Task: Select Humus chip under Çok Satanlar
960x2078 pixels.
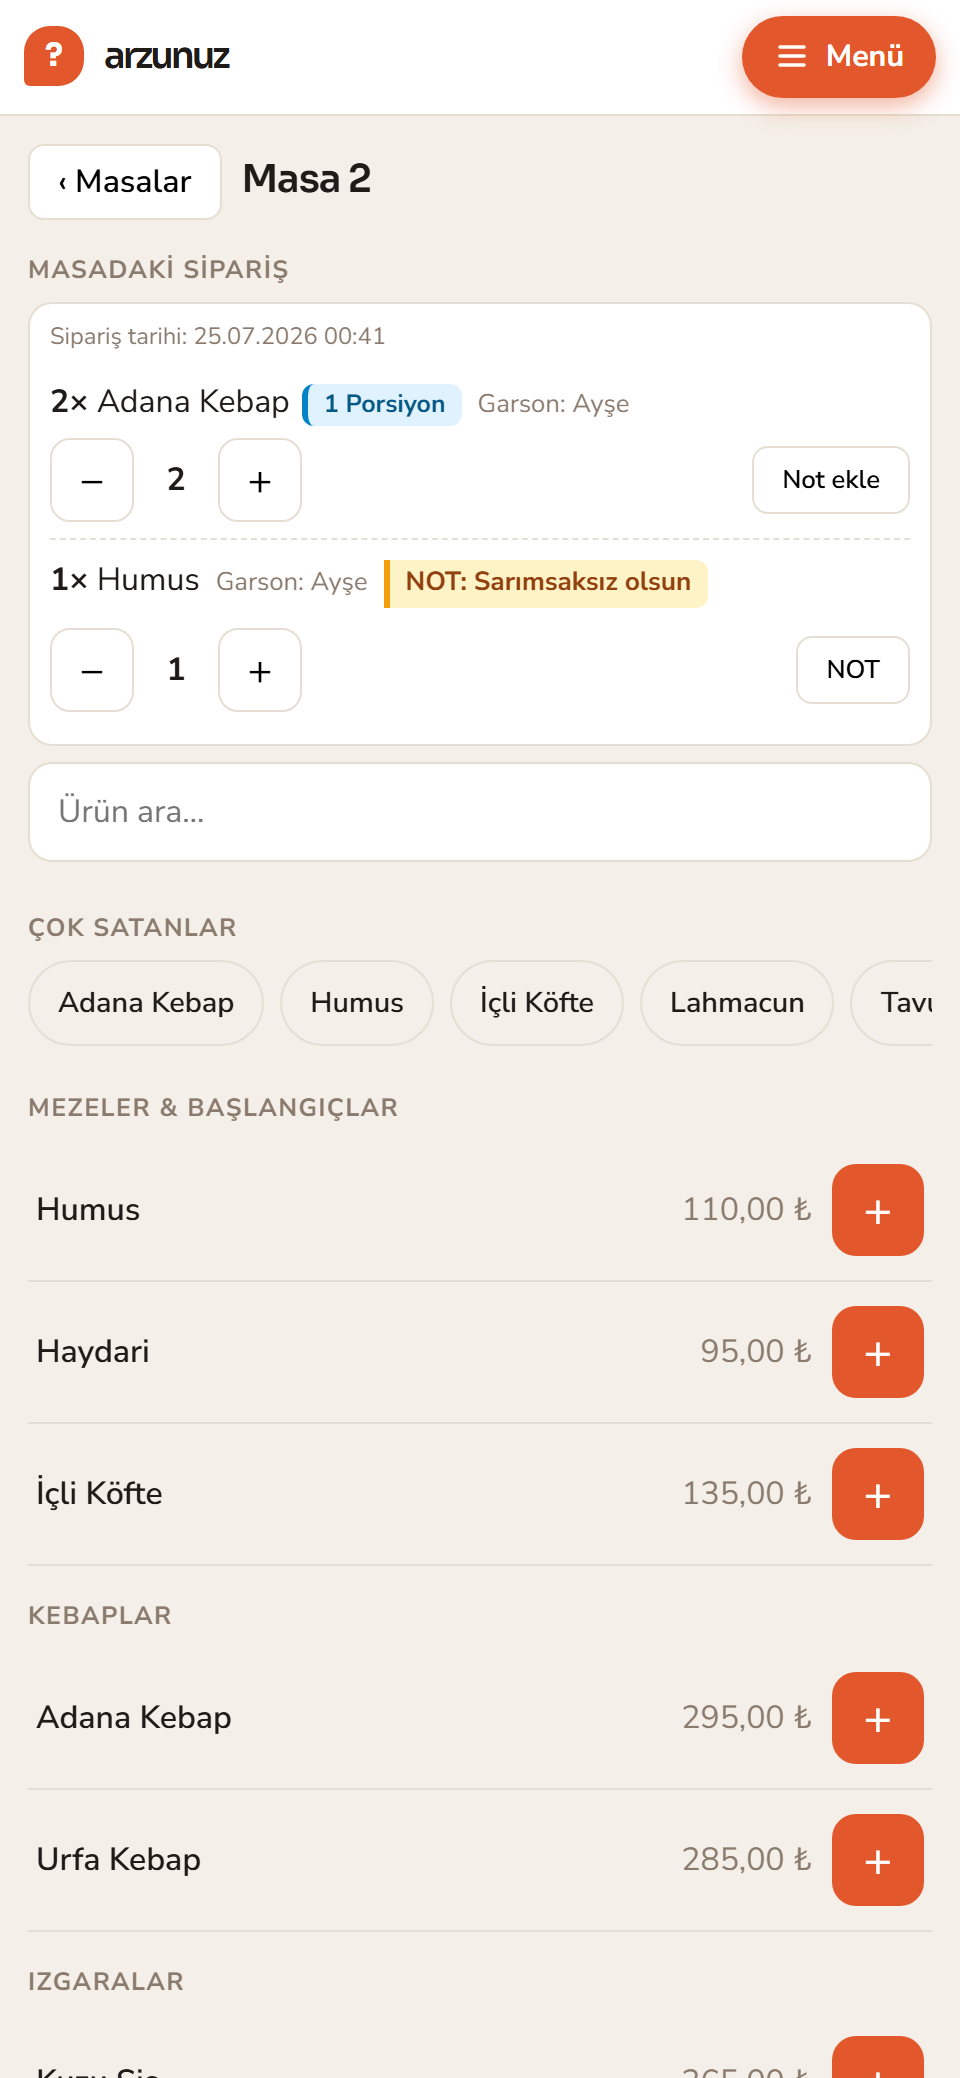Action: click(x=357, y=1003)
